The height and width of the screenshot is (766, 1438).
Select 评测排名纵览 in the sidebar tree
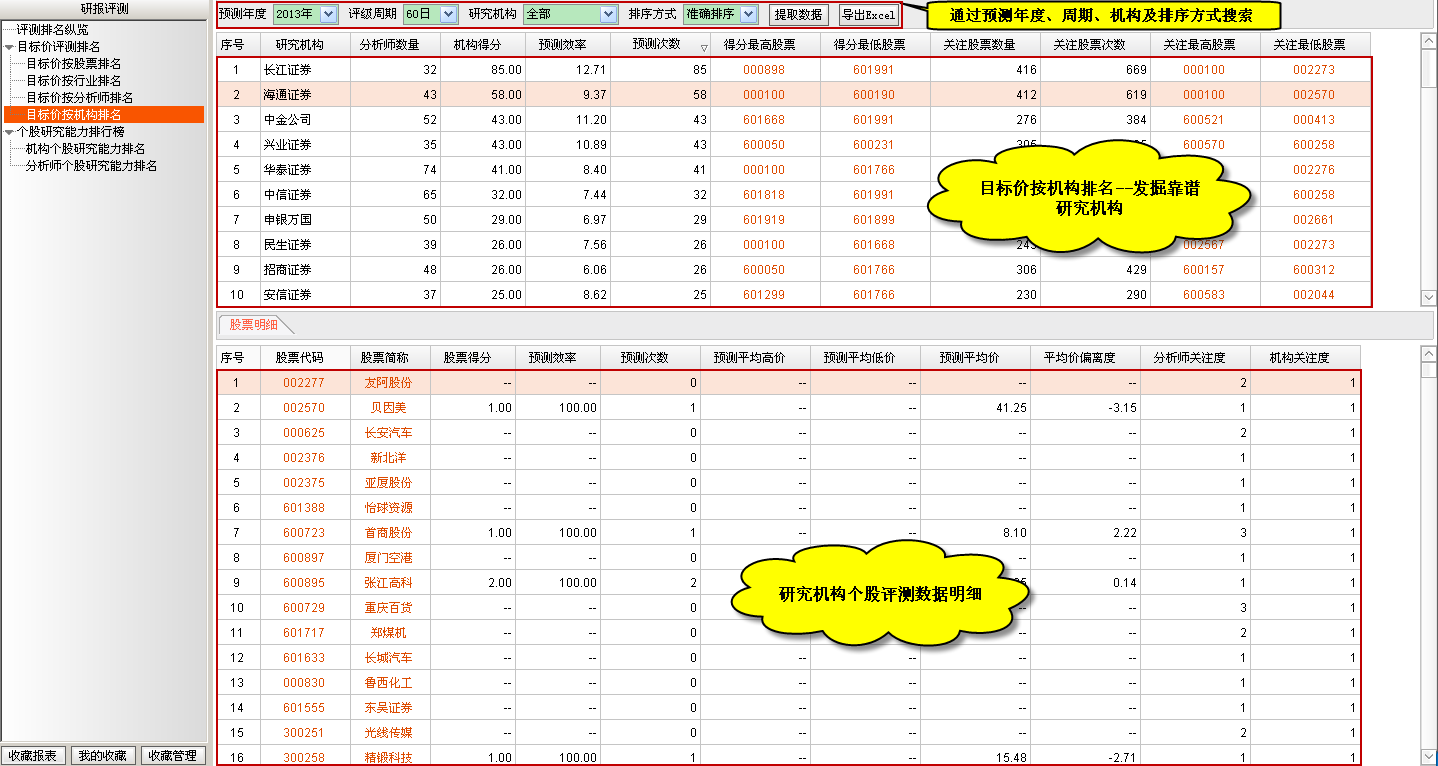pos(52,30)
